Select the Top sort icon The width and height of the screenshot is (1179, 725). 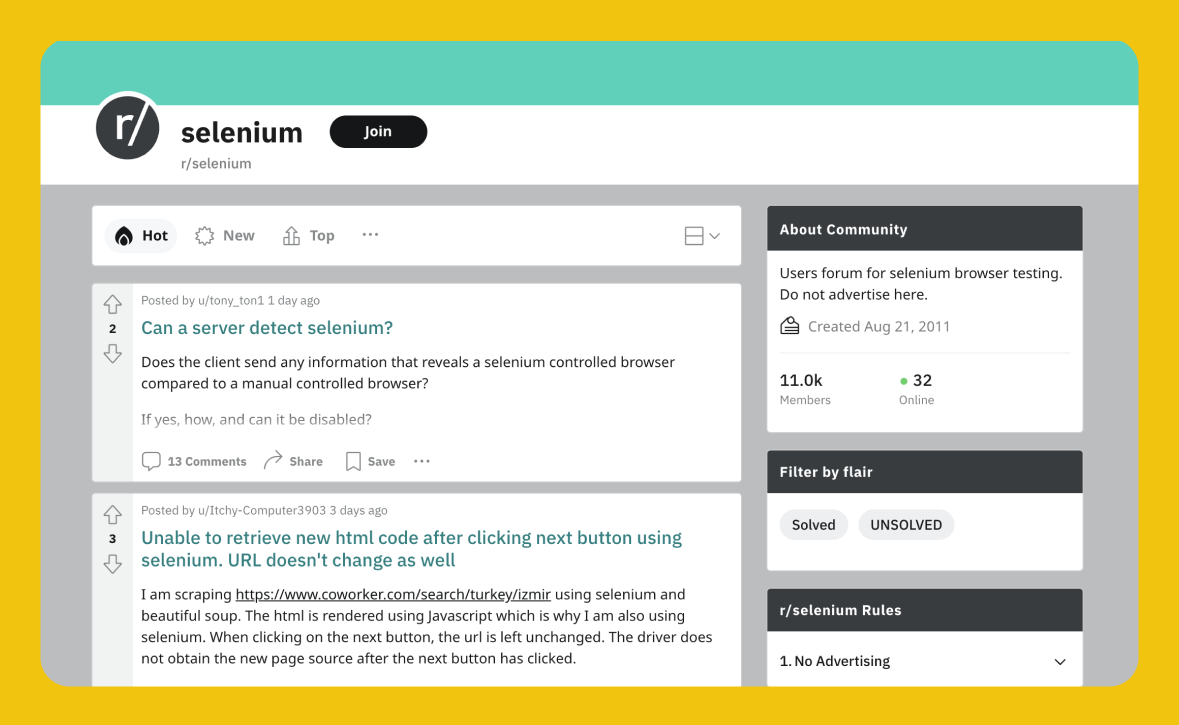click(x=289, y=233)
